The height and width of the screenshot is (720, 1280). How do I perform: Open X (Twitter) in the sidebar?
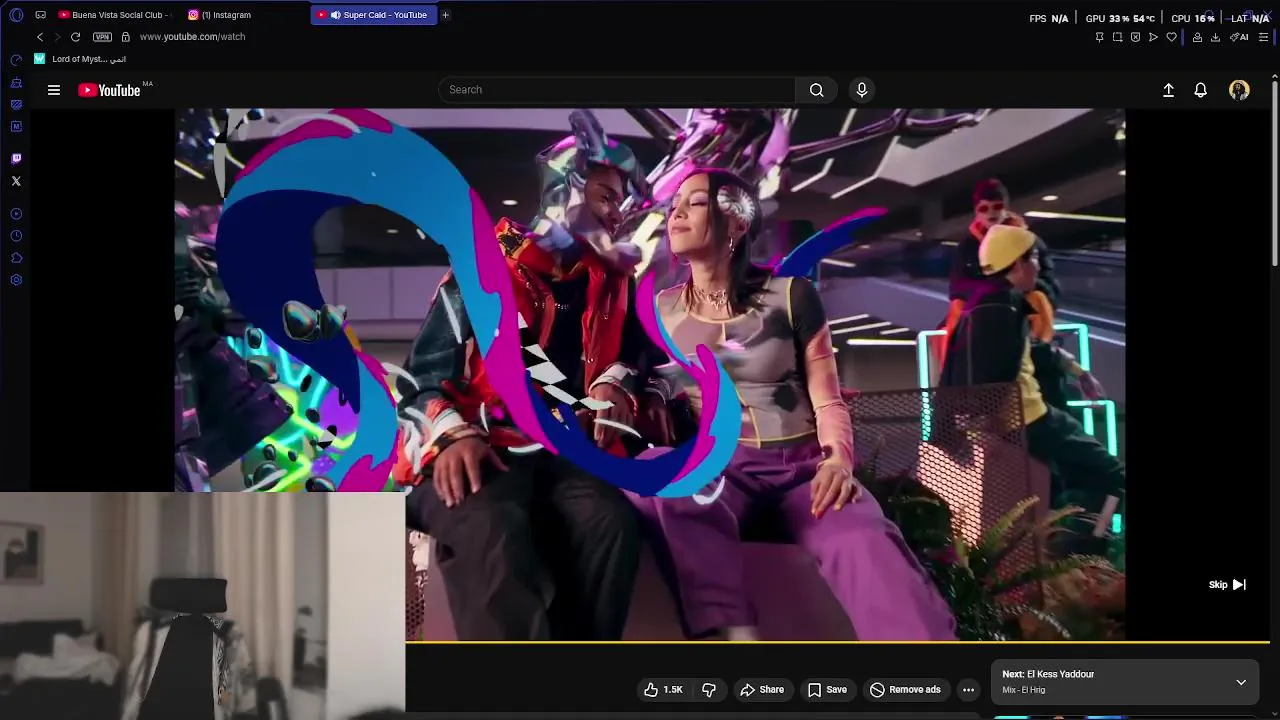[x=16, y=181]
